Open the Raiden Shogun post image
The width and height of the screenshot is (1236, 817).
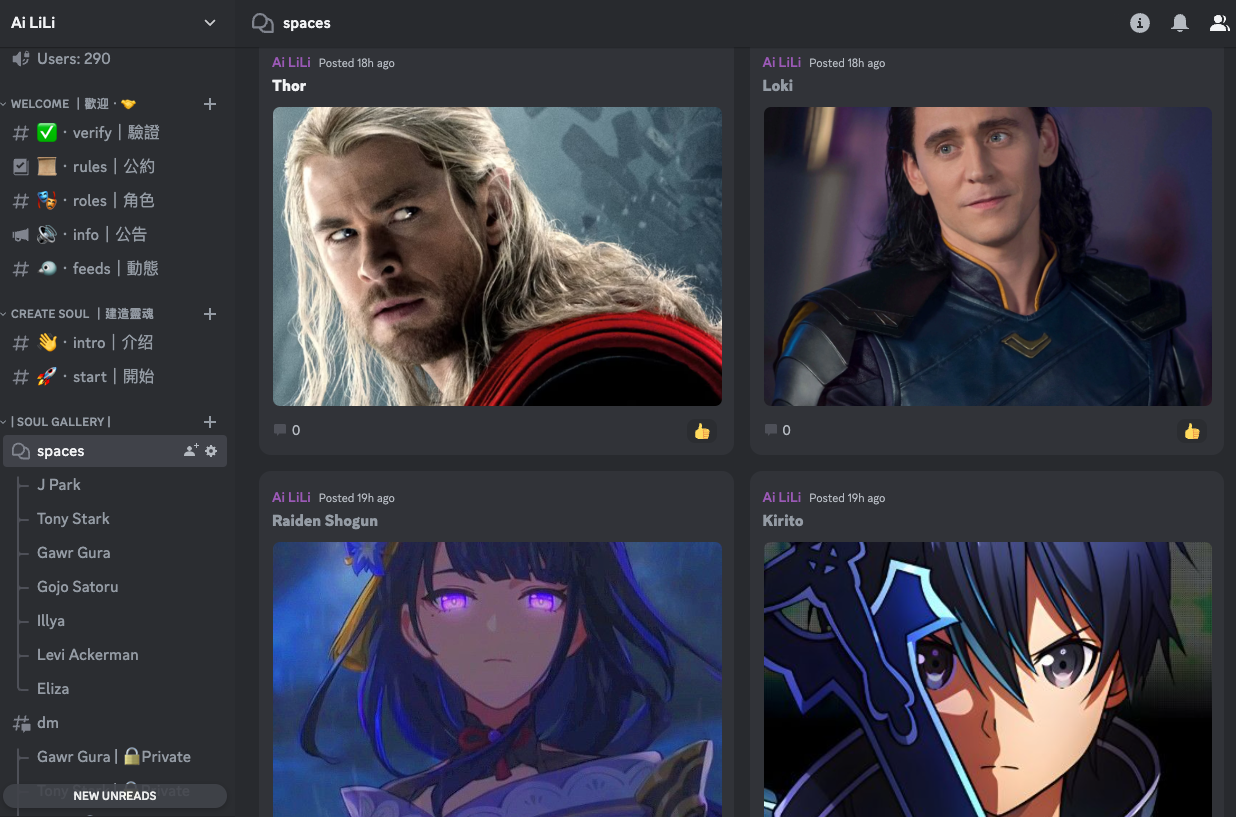pos(497,679)
